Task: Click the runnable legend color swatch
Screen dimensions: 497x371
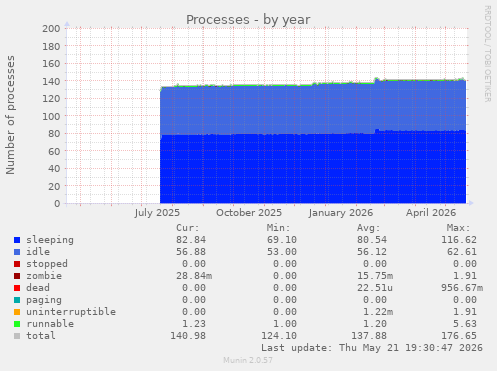Action: pos(17,324)
